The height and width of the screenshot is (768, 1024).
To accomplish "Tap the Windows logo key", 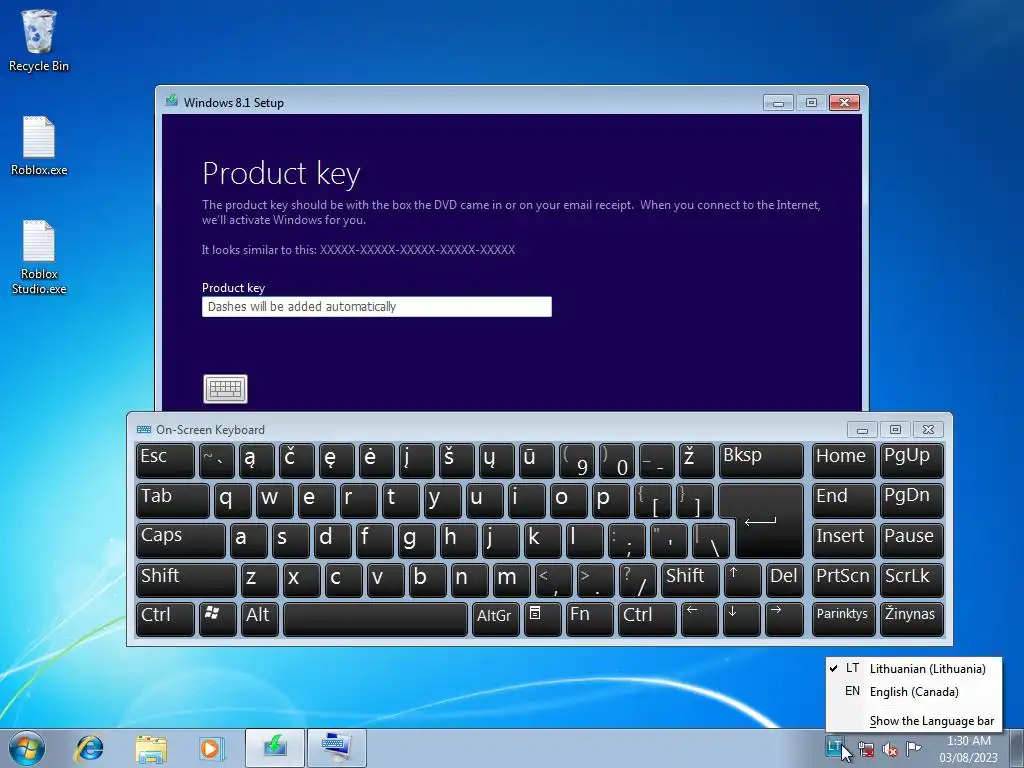I will (217, 619).
